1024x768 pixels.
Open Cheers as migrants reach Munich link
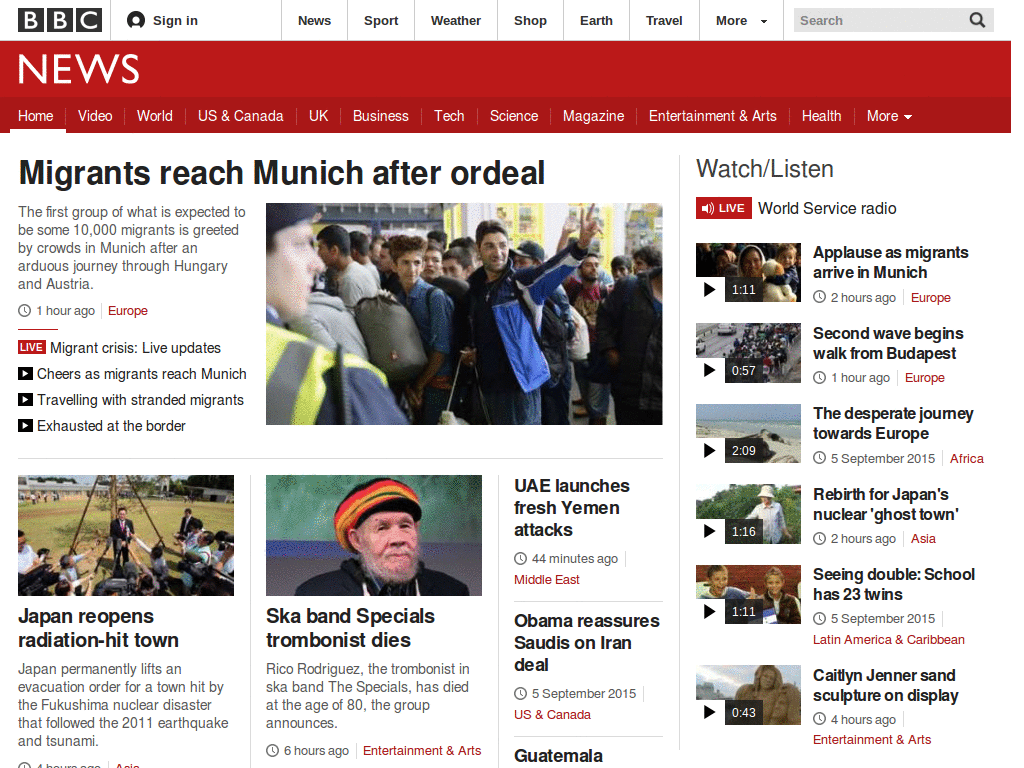pyautogui.click(x=142, y=374)
